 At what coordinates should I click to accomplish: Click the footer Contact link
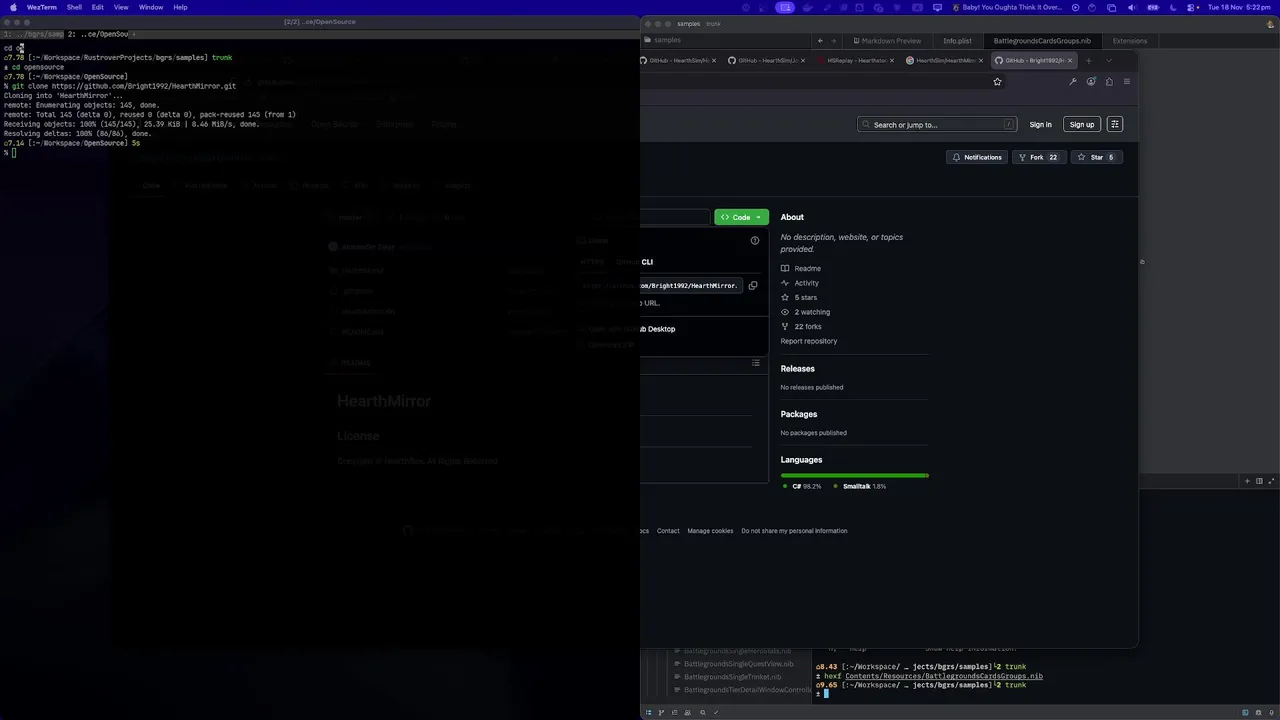(x=668, y=531)
